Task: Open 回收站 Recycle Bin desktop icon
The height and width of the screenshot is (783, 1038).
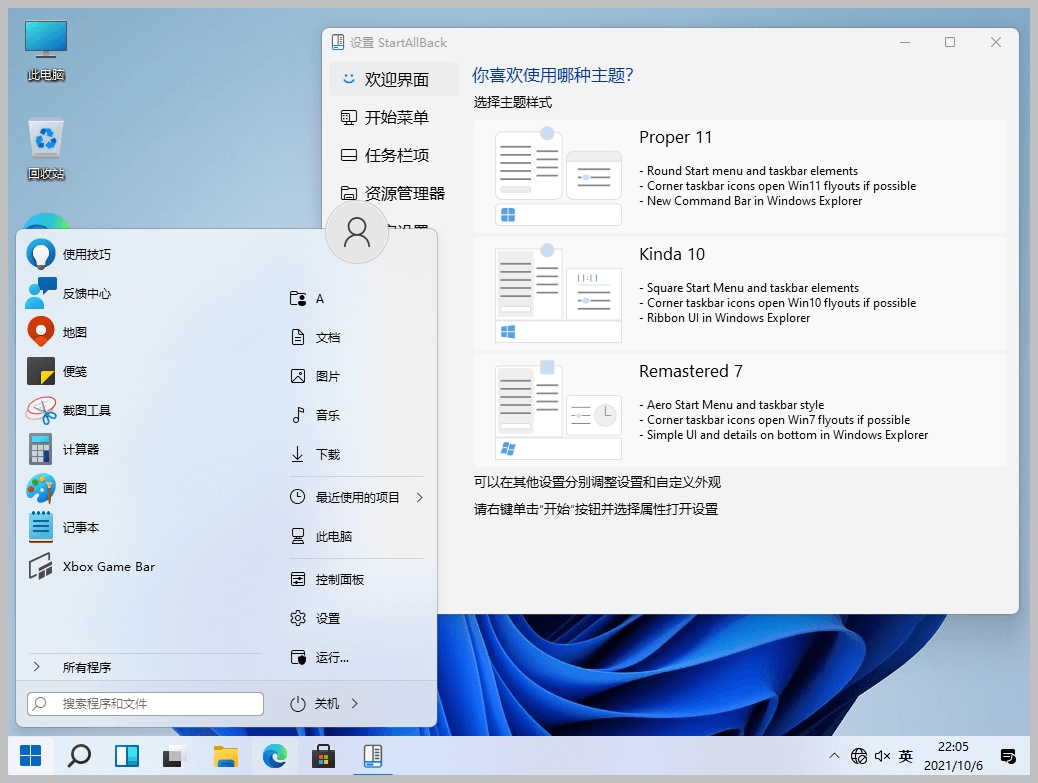Action: pyautogui.click(x=46, y=150)
